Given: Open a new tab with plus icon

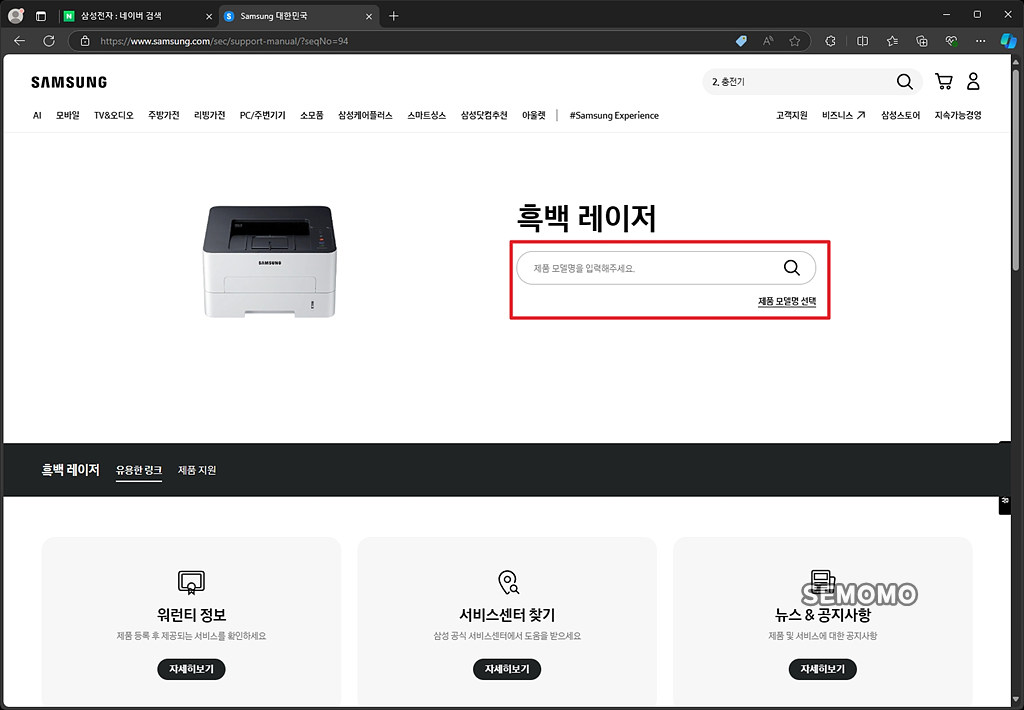Looking at the screenshot, I should tap(393, 16).
